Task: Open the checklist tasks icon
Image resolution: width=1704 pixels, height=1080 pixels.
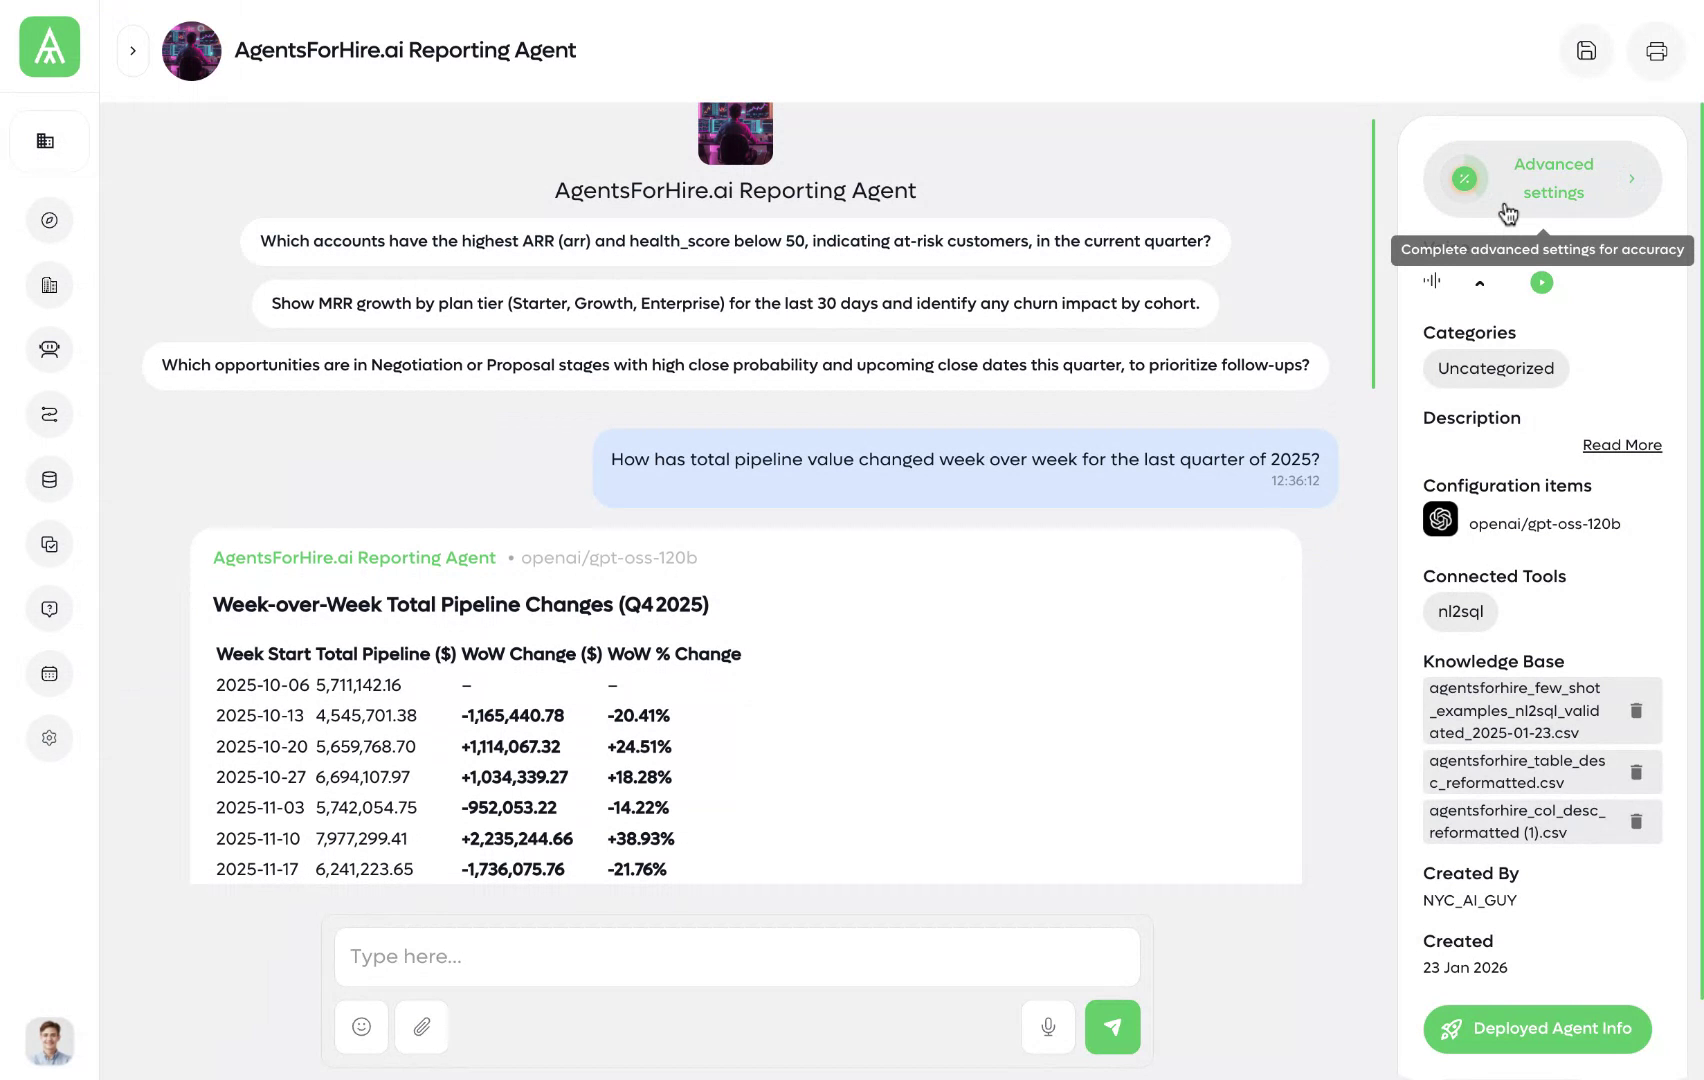Action: coord(49,544)
